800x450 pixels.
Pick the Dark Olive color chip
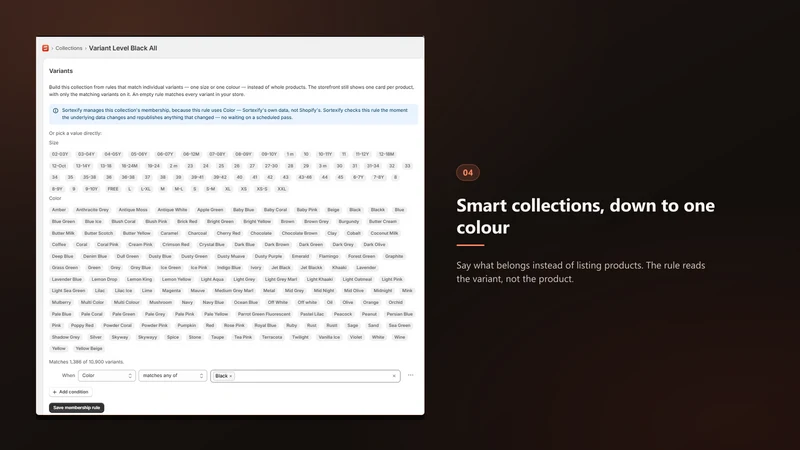[374, 244]
